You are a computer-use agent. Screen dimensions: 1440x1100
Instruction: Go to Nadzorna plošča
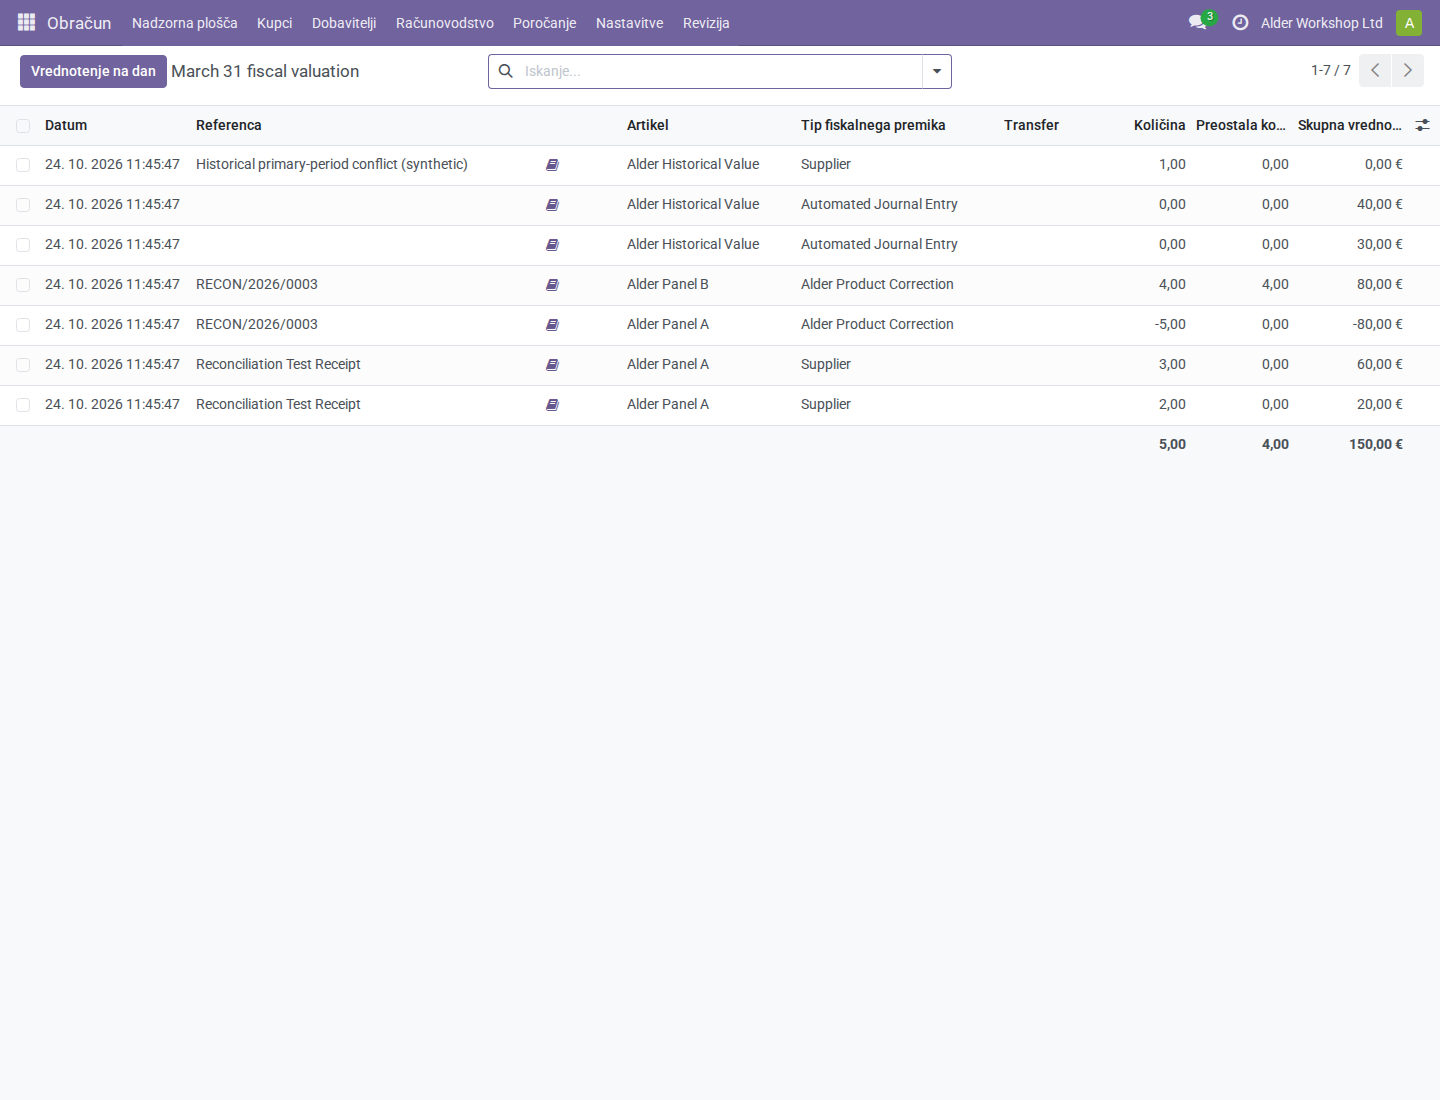click(x=185, y=23)
